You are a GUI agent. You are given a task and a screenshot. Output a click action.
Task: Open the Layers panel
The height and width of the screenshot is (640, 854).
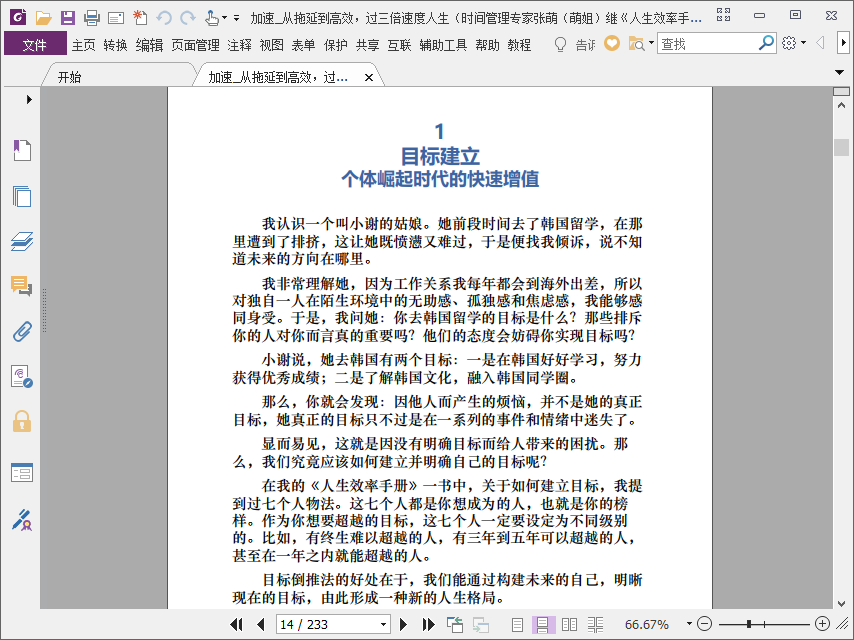pyautogui.click(x=22, y=241)
